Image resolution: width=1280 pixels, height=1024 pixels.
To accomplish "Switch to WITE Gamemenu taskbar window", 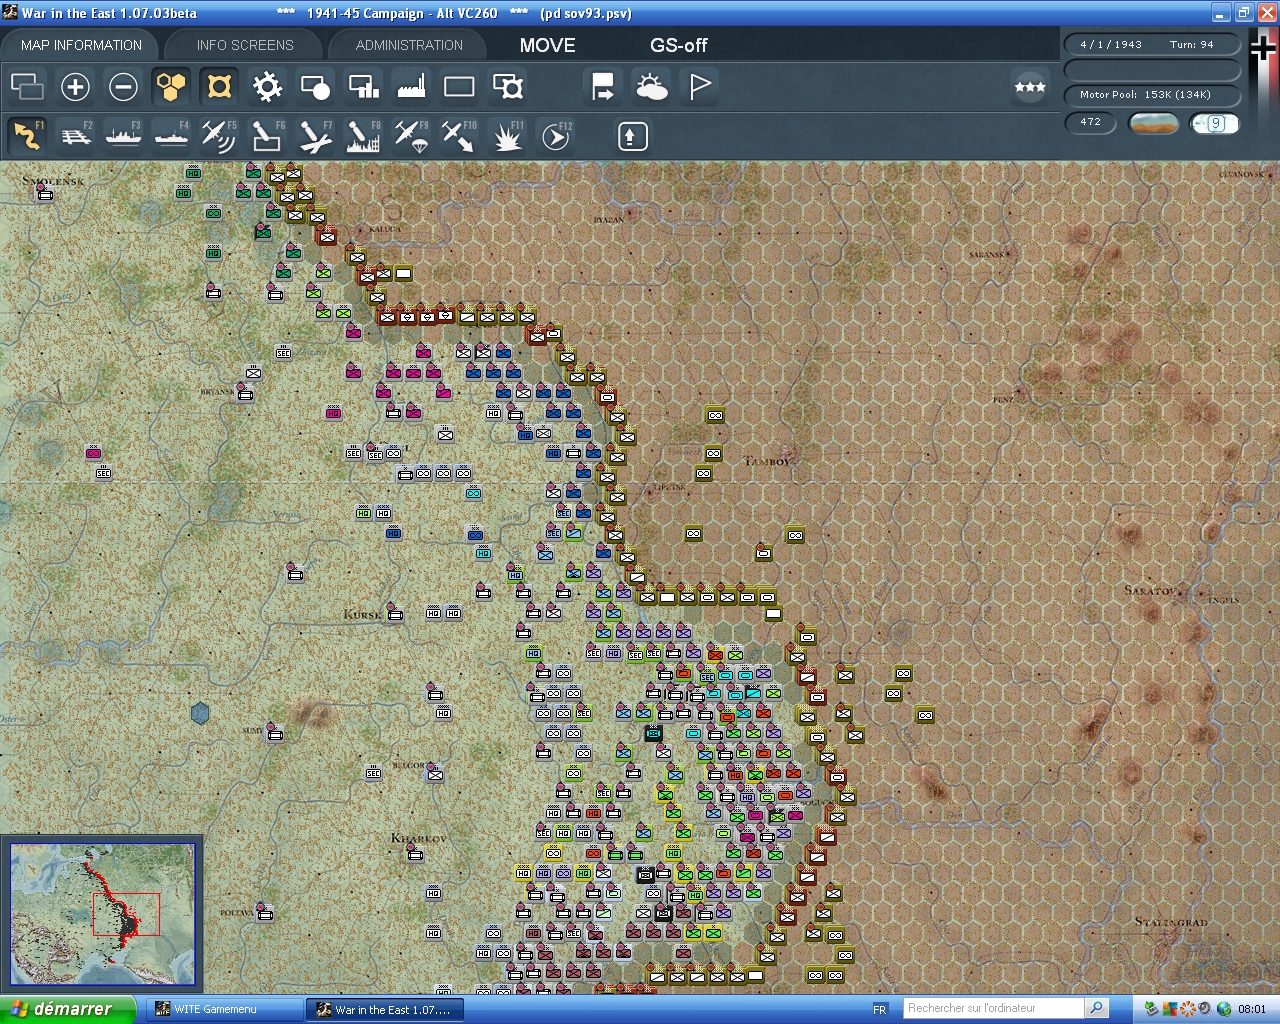I will coord(225,1009).
